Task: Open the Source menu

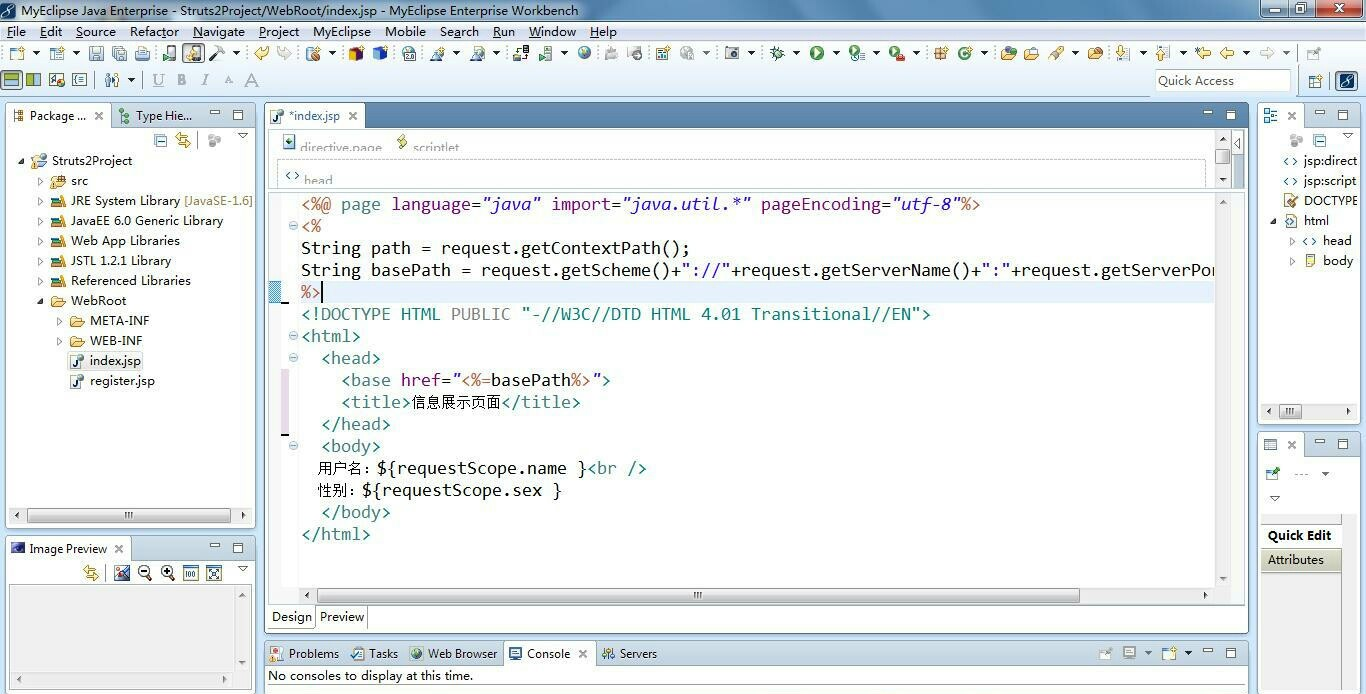Action: point(96,31)
